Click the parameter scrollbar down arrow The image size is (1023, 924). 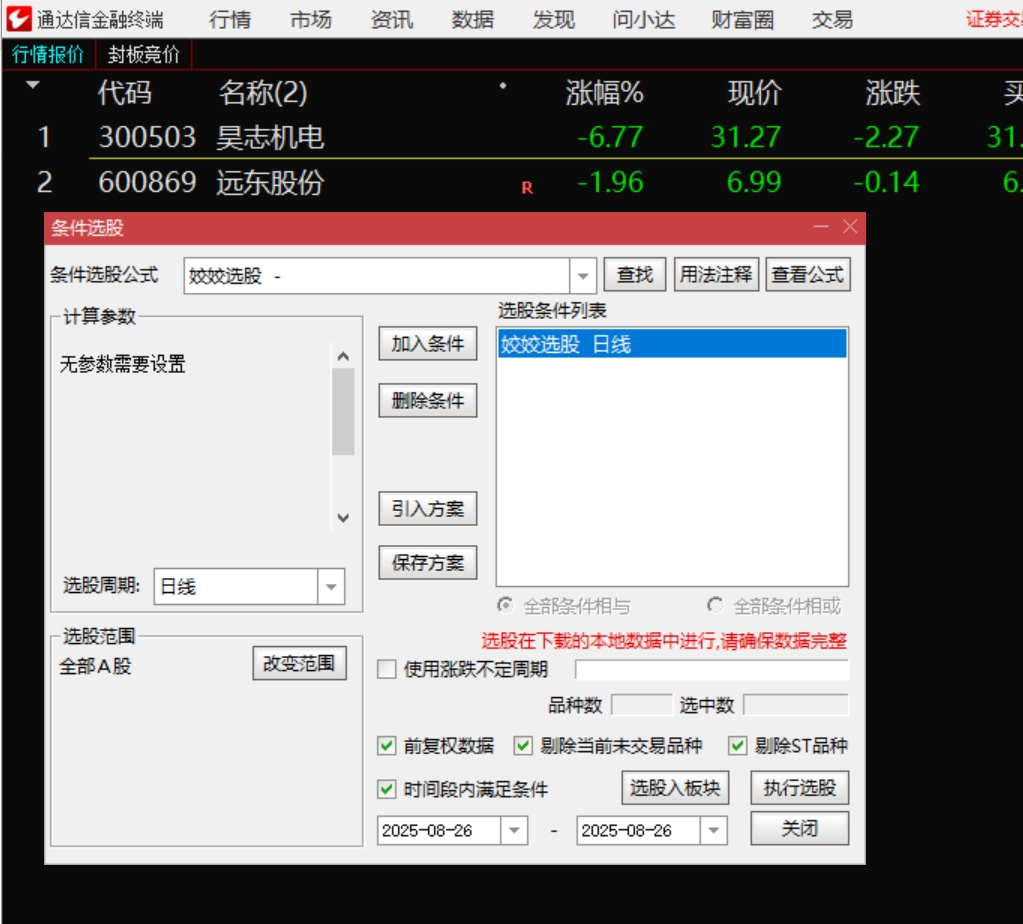click(x=343, y=517)
